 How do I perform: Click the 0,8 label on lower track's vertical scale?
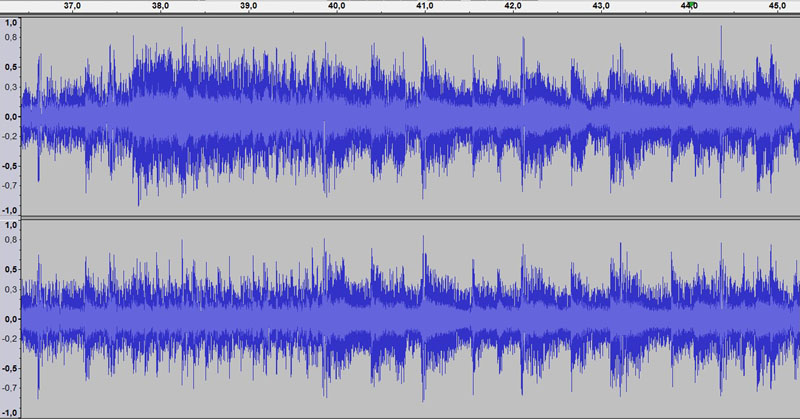coord(11,239)
